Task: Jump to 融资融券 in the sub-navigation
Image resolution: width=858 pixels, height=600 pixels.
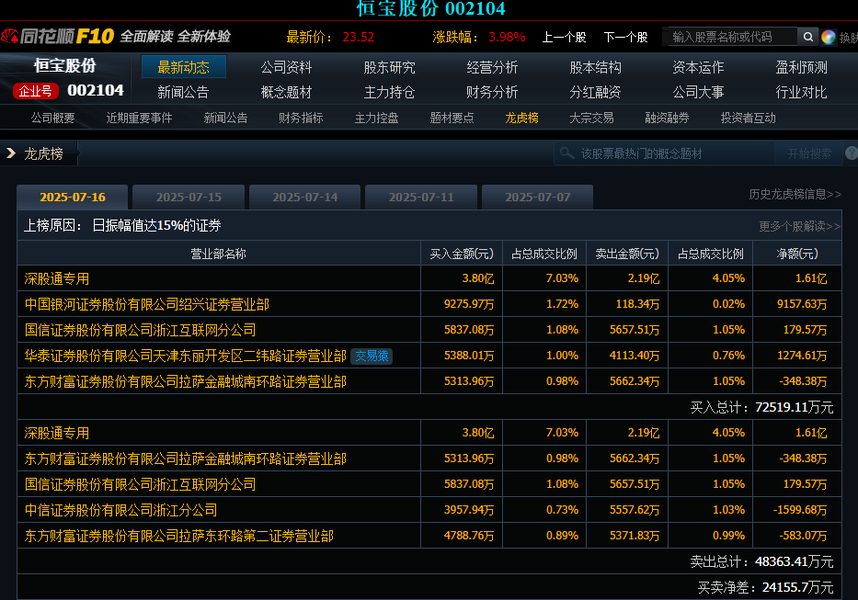Action: (667, 118)
